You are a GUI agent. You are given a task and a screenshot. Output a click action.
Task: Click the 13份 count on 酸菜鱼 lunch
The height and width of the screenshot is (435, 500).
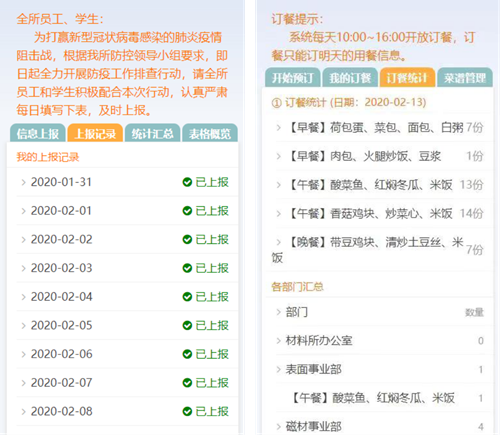pos(472,185)
